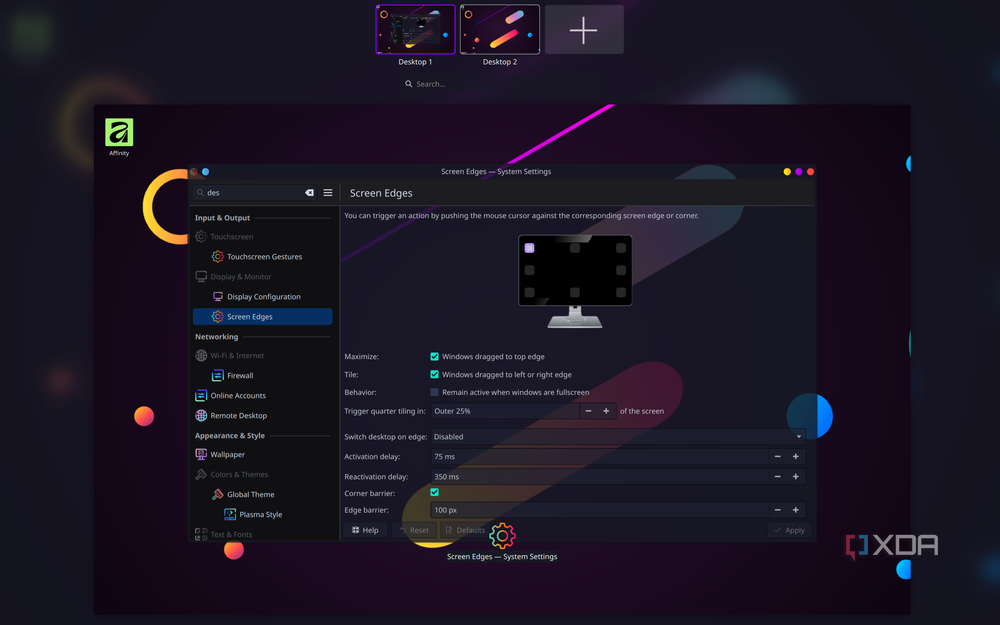
Task: Click the bottom-right corner trigger on monitor preview
Action: [621, 293]
